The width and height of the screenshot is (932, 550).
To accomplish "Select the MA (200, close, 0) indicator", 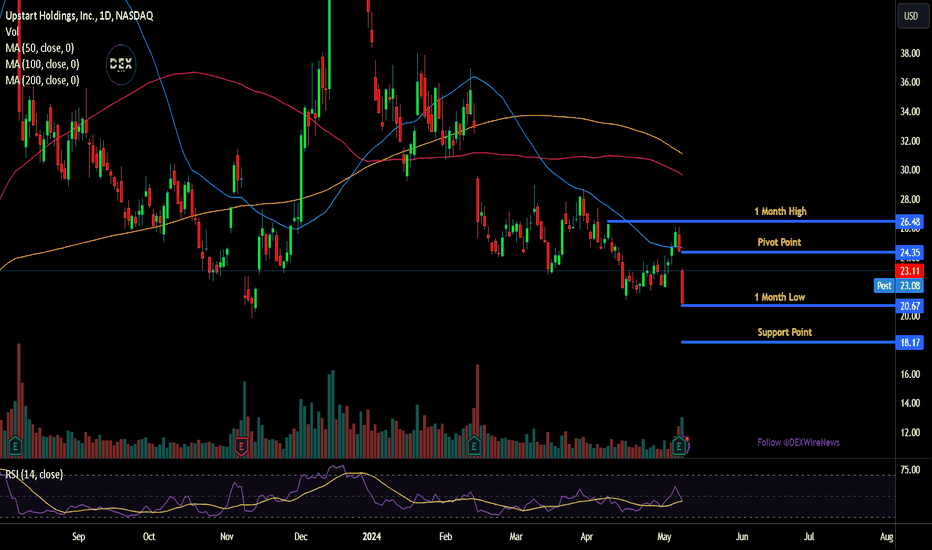I will tap(42, 80).
